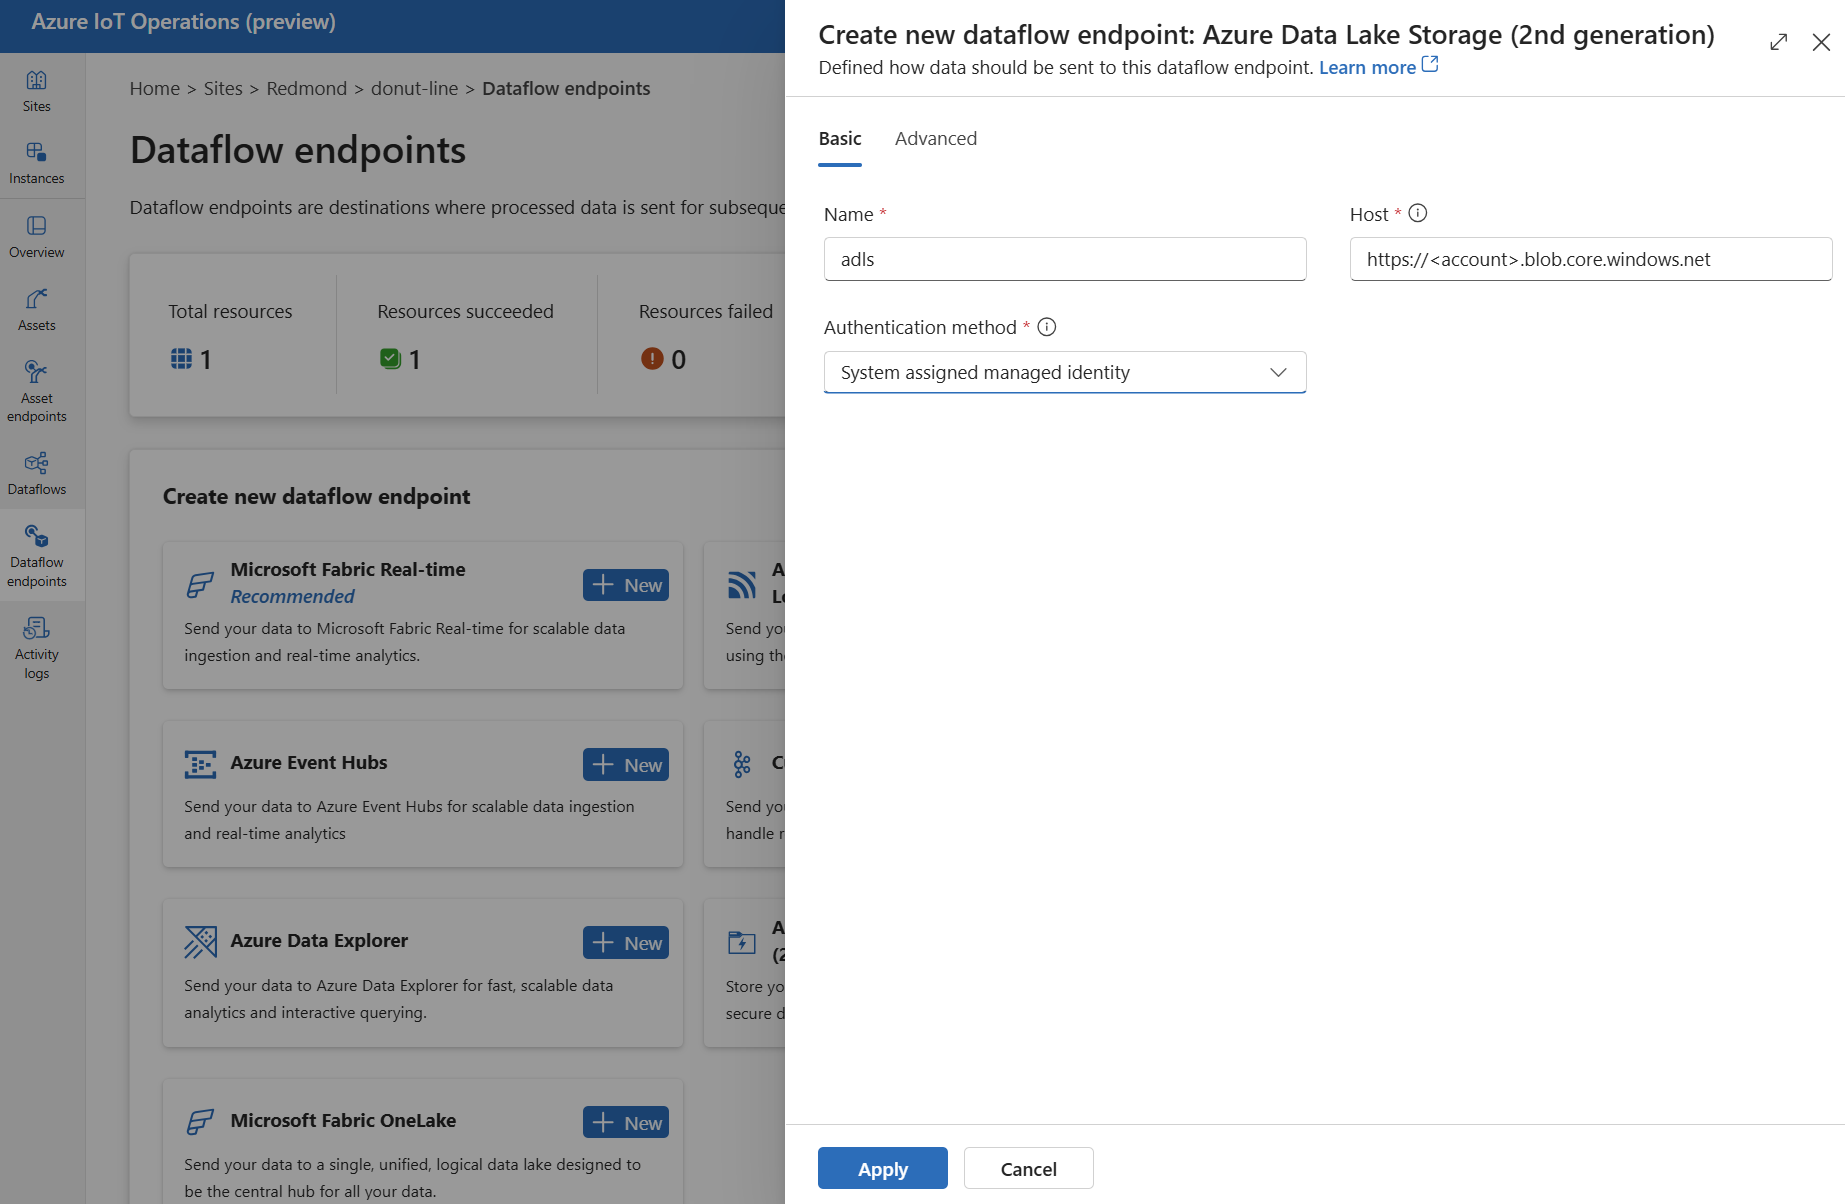Click the partially hidden custom broker card icon

[742, 764]
